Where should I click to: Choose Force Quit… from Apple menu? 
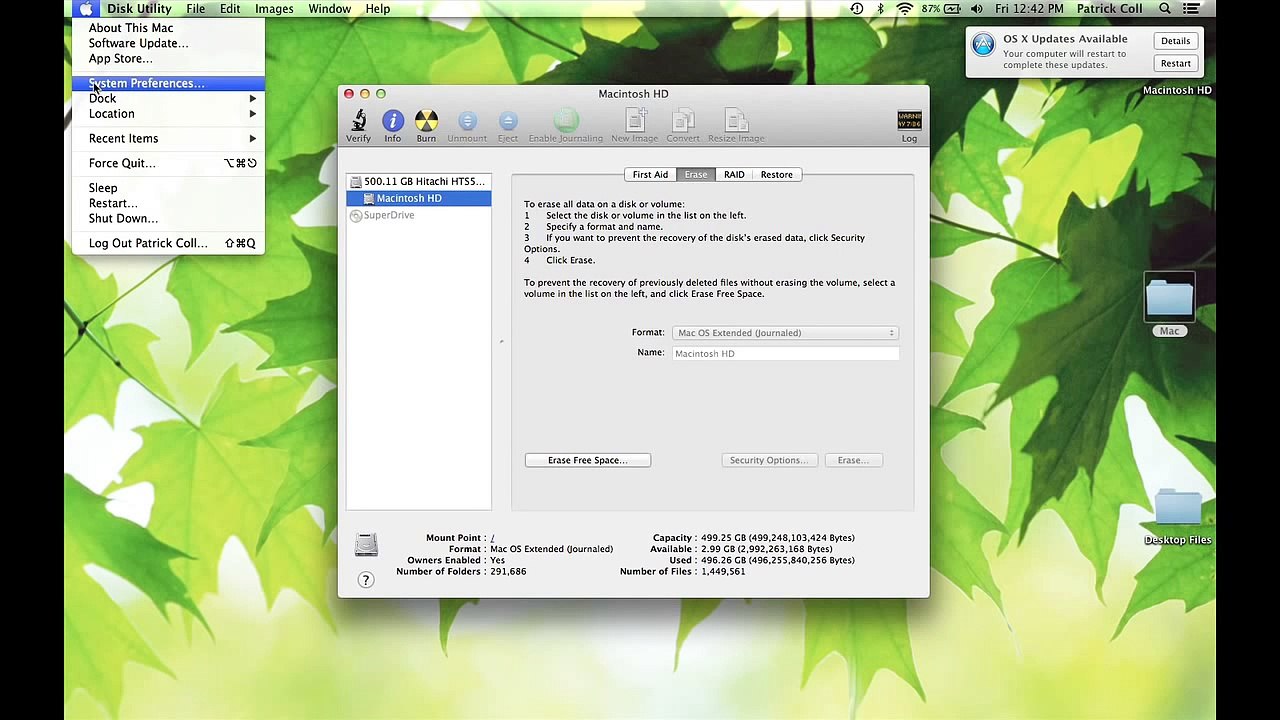[x=168, y=163]
